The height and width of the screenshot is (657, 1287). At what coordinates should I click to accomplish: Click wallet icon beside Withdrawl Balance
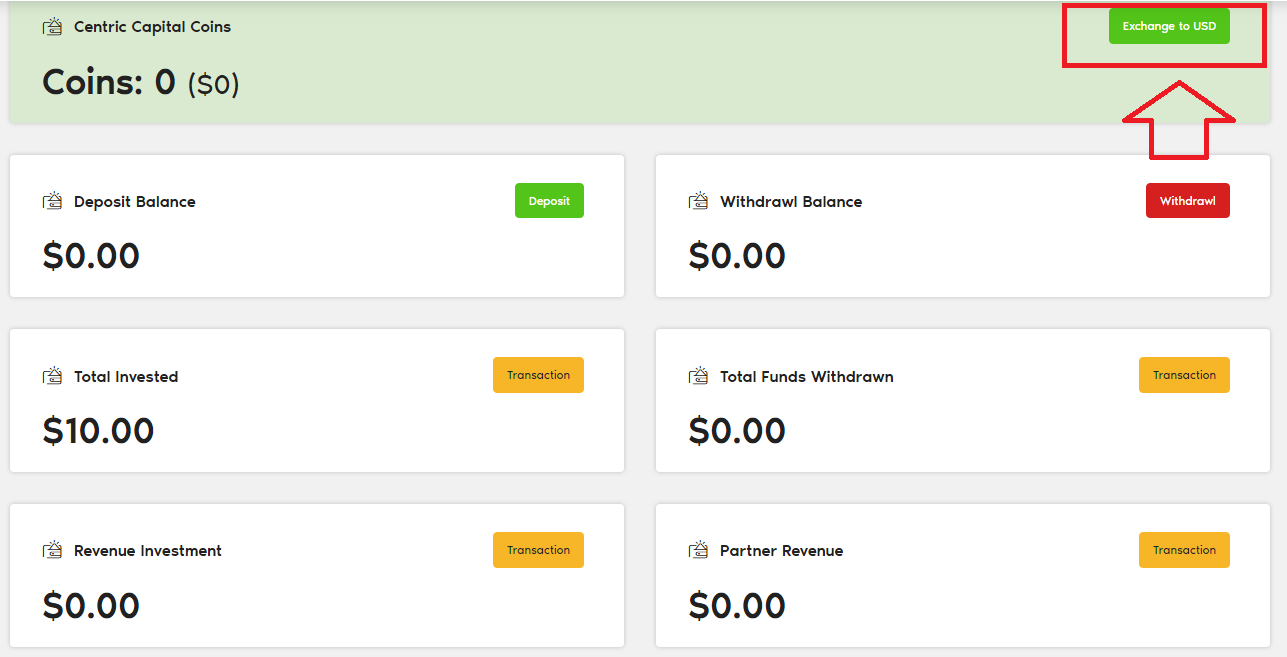[x=698, y=202]
